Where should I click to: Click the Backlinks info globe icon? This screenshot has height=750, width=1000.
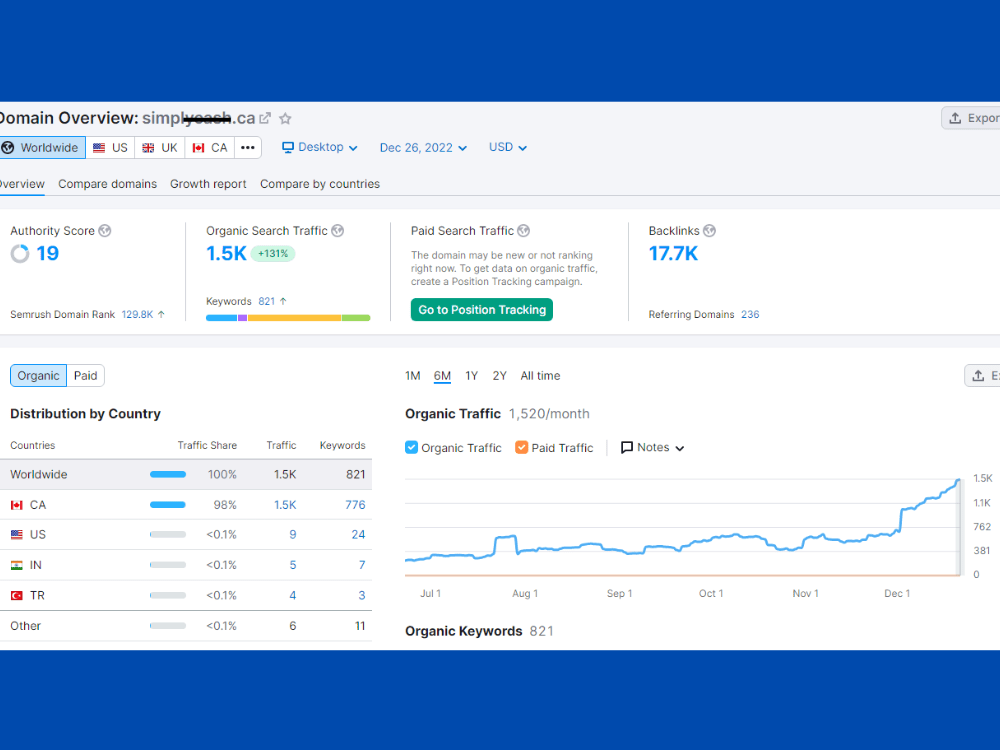tap(709, 231)
